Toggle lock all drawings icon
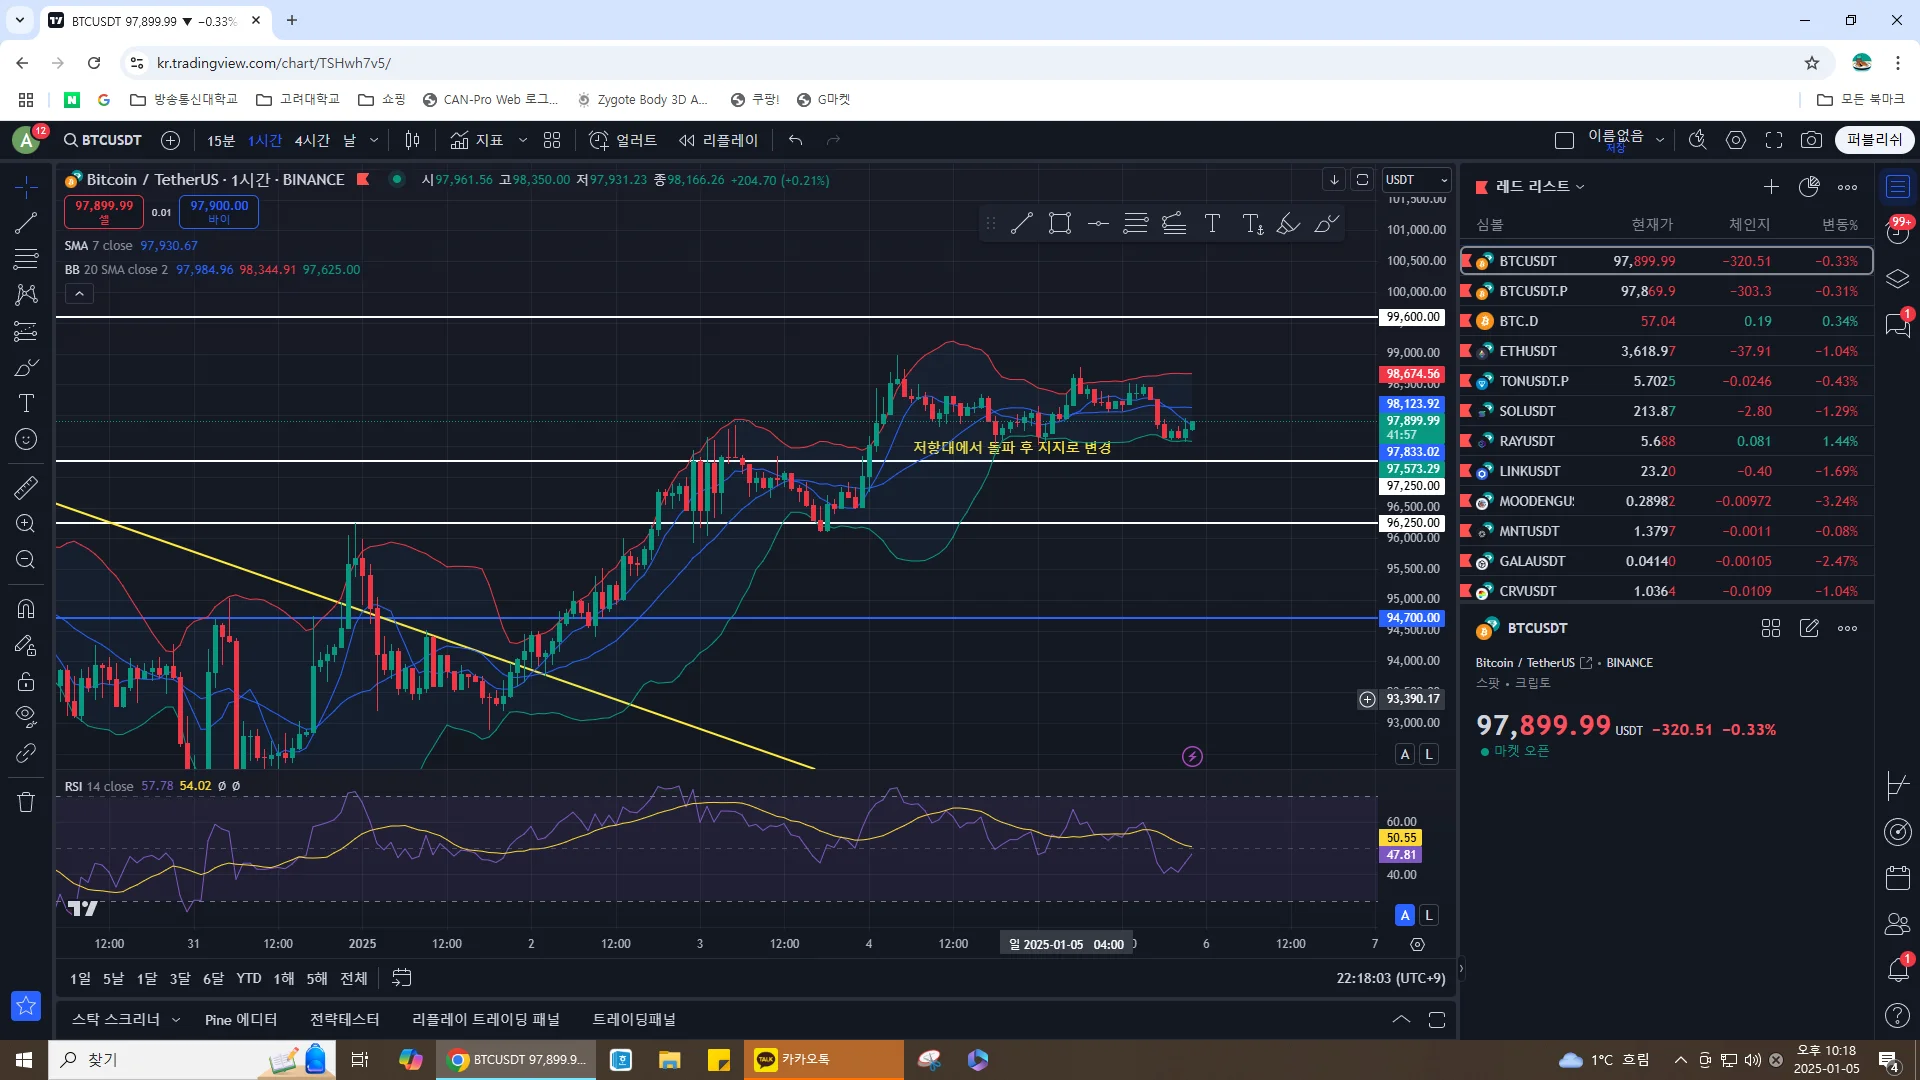1920x1080 pixels. pyautogui.click(x=26, y=682)
